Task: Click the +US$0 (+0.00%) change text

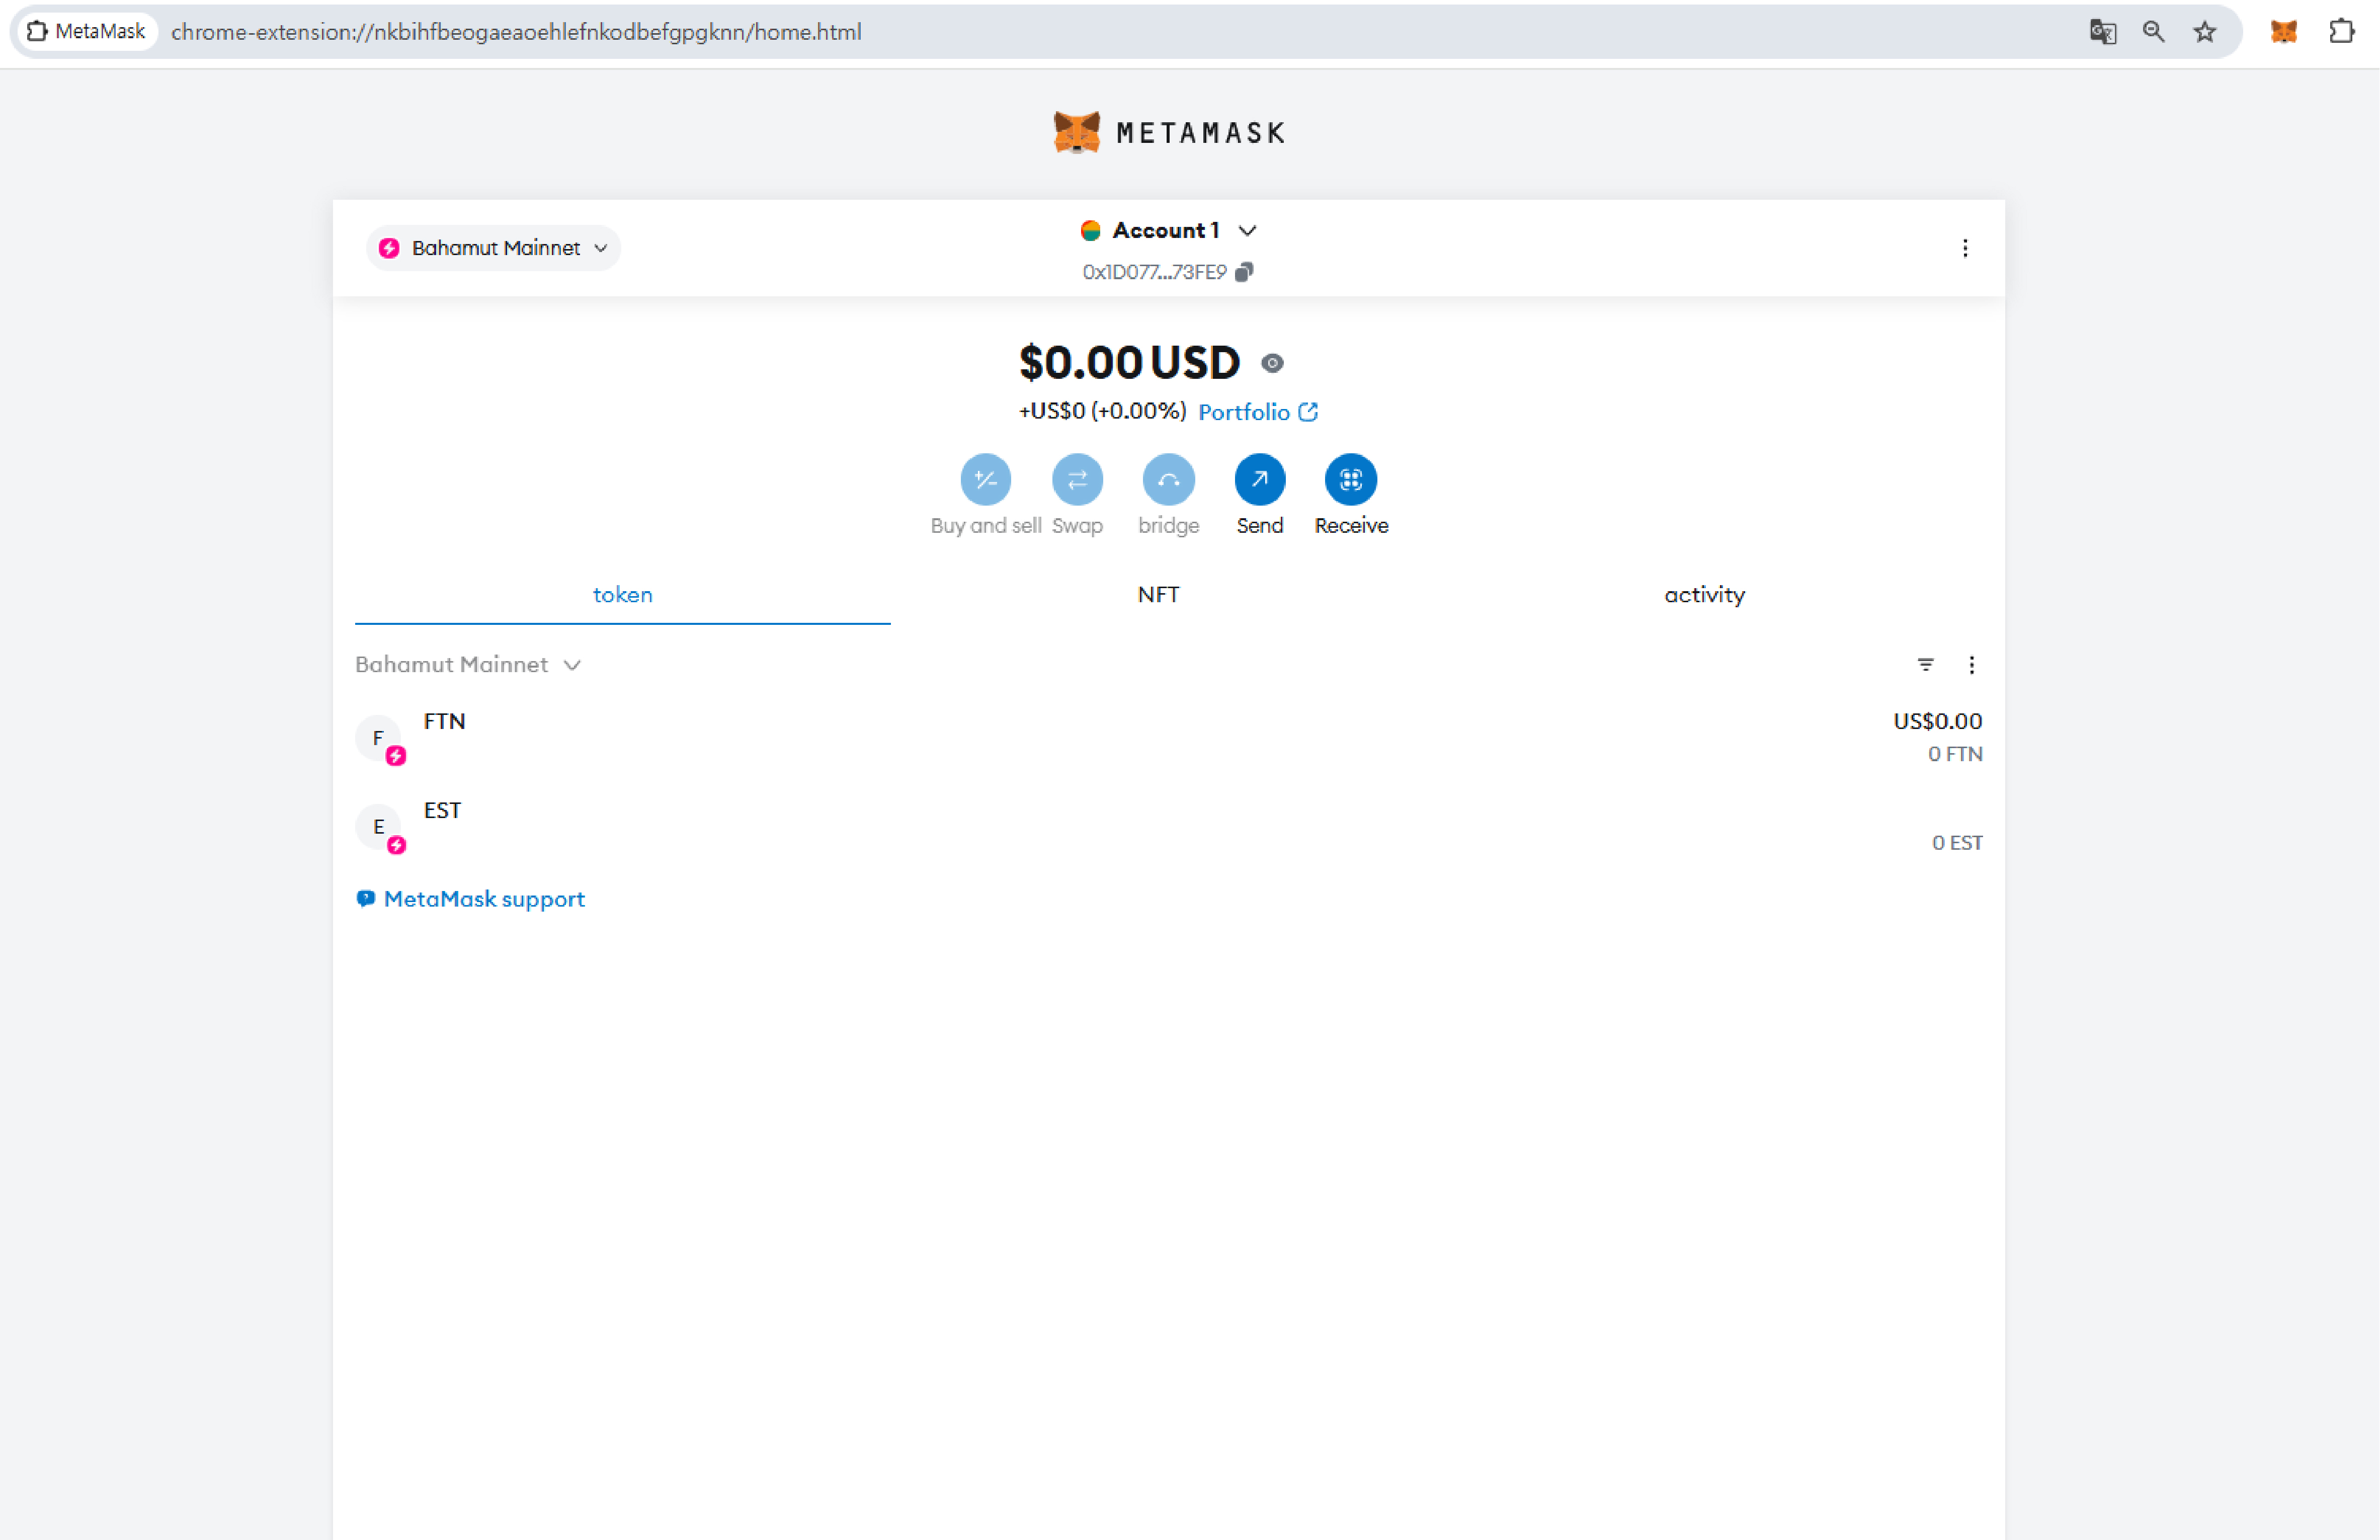Action: pyautogui.click(x=1102, y=411)
